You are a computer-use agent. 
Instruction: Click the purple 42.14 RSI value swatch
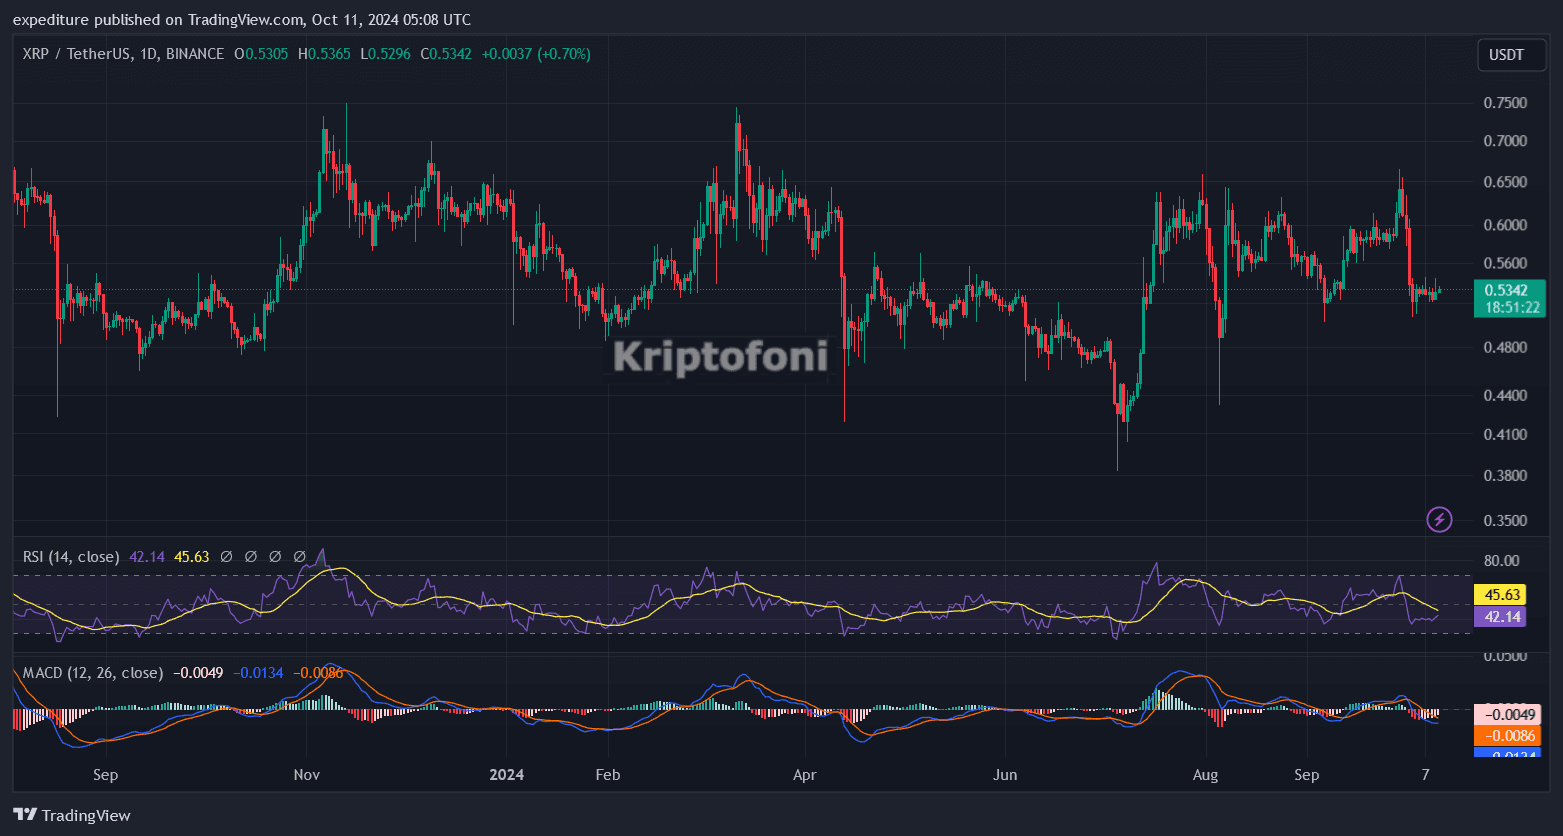coord(1499,617)
